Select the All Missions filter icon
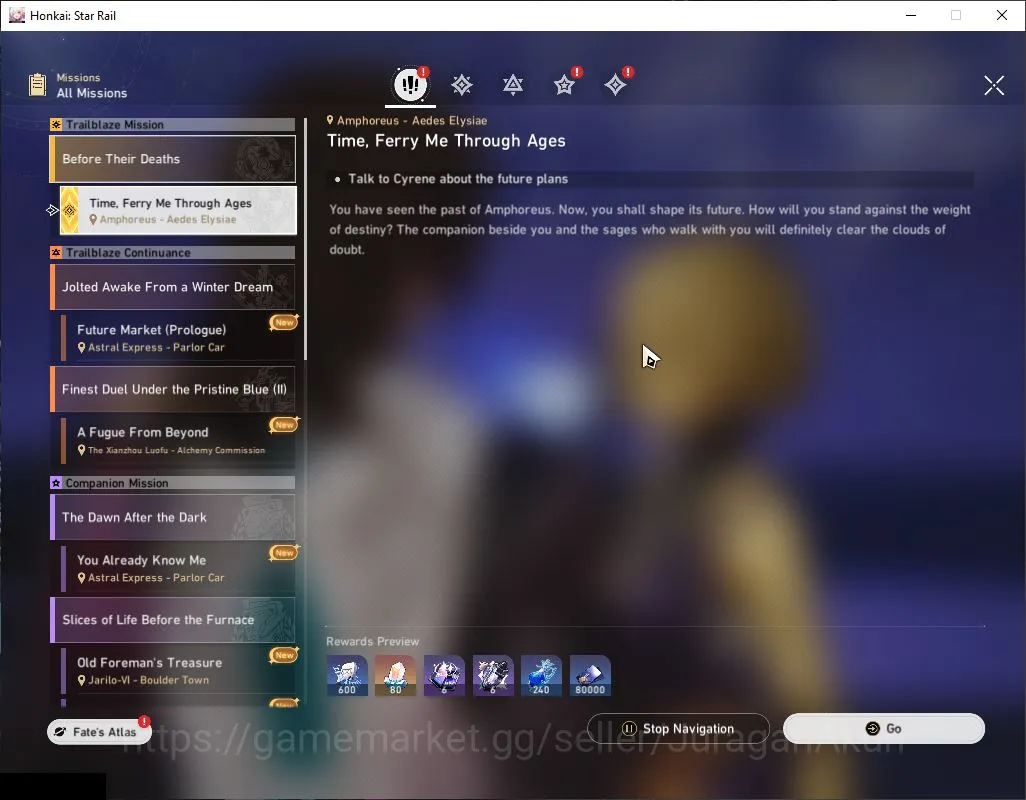1026x800 pixels. [410, 84]
